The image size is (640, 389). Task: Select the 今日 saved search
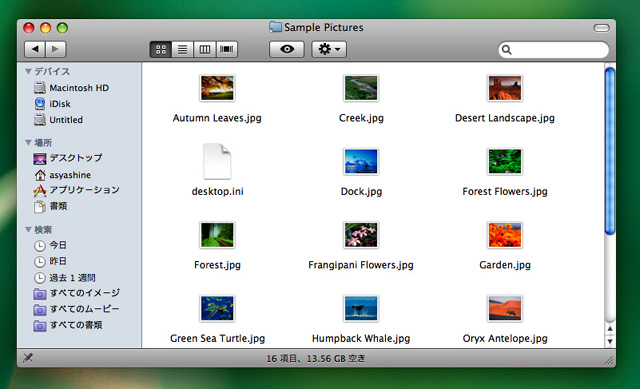(x=50, y=245)
